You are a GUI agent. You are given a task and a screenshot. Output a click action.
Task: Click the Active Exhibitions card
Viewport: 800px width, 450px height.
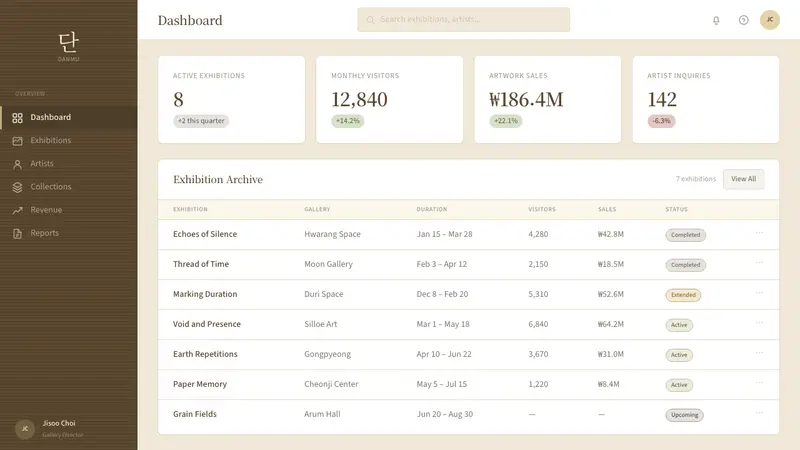[231, 99]
